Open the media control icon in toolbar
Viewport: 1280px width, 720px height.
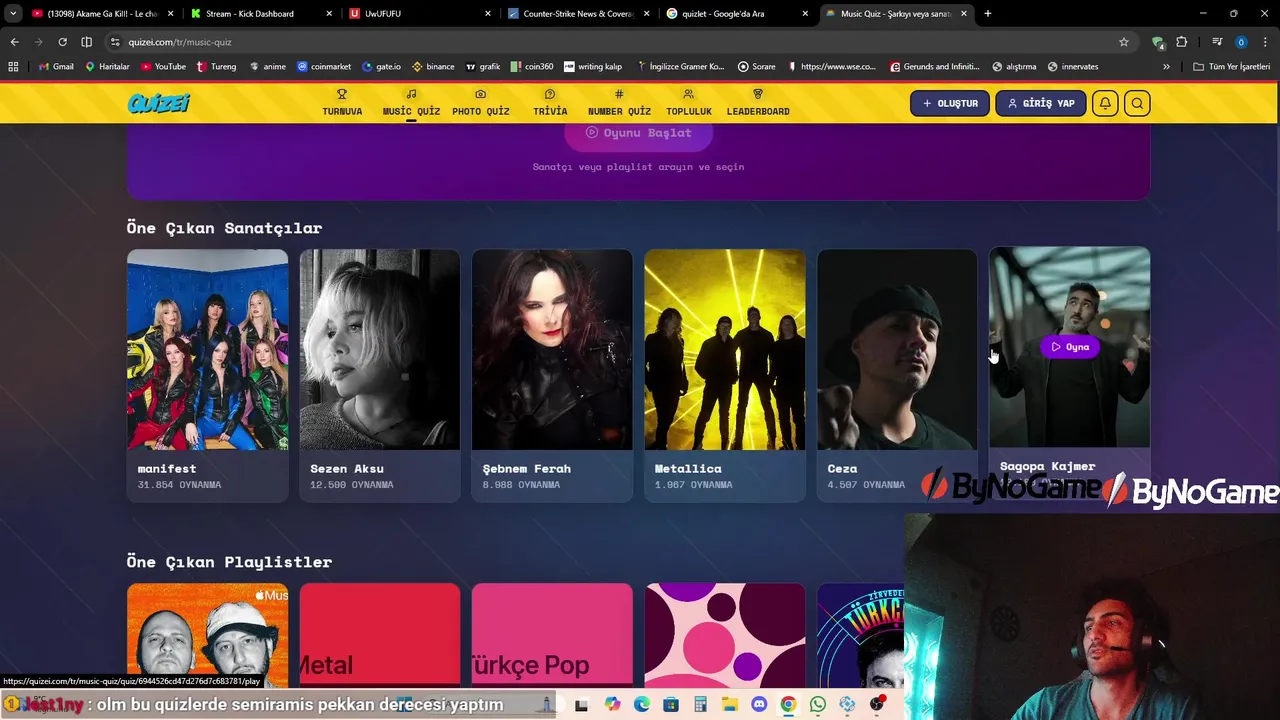(1217, 42)
